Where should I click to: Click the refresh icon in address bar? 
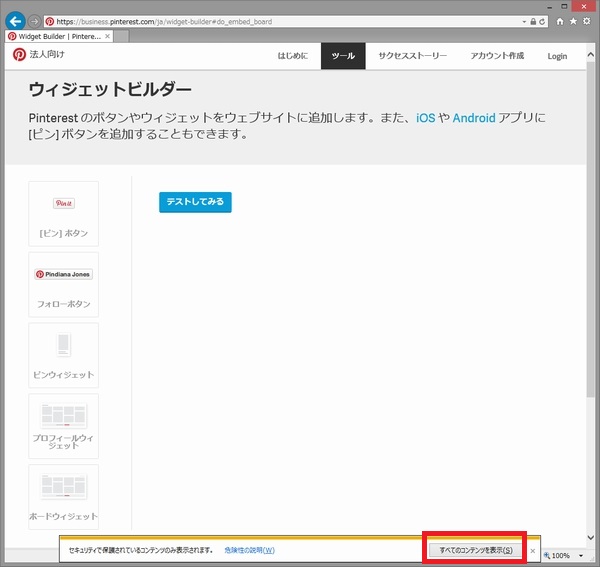540,21
